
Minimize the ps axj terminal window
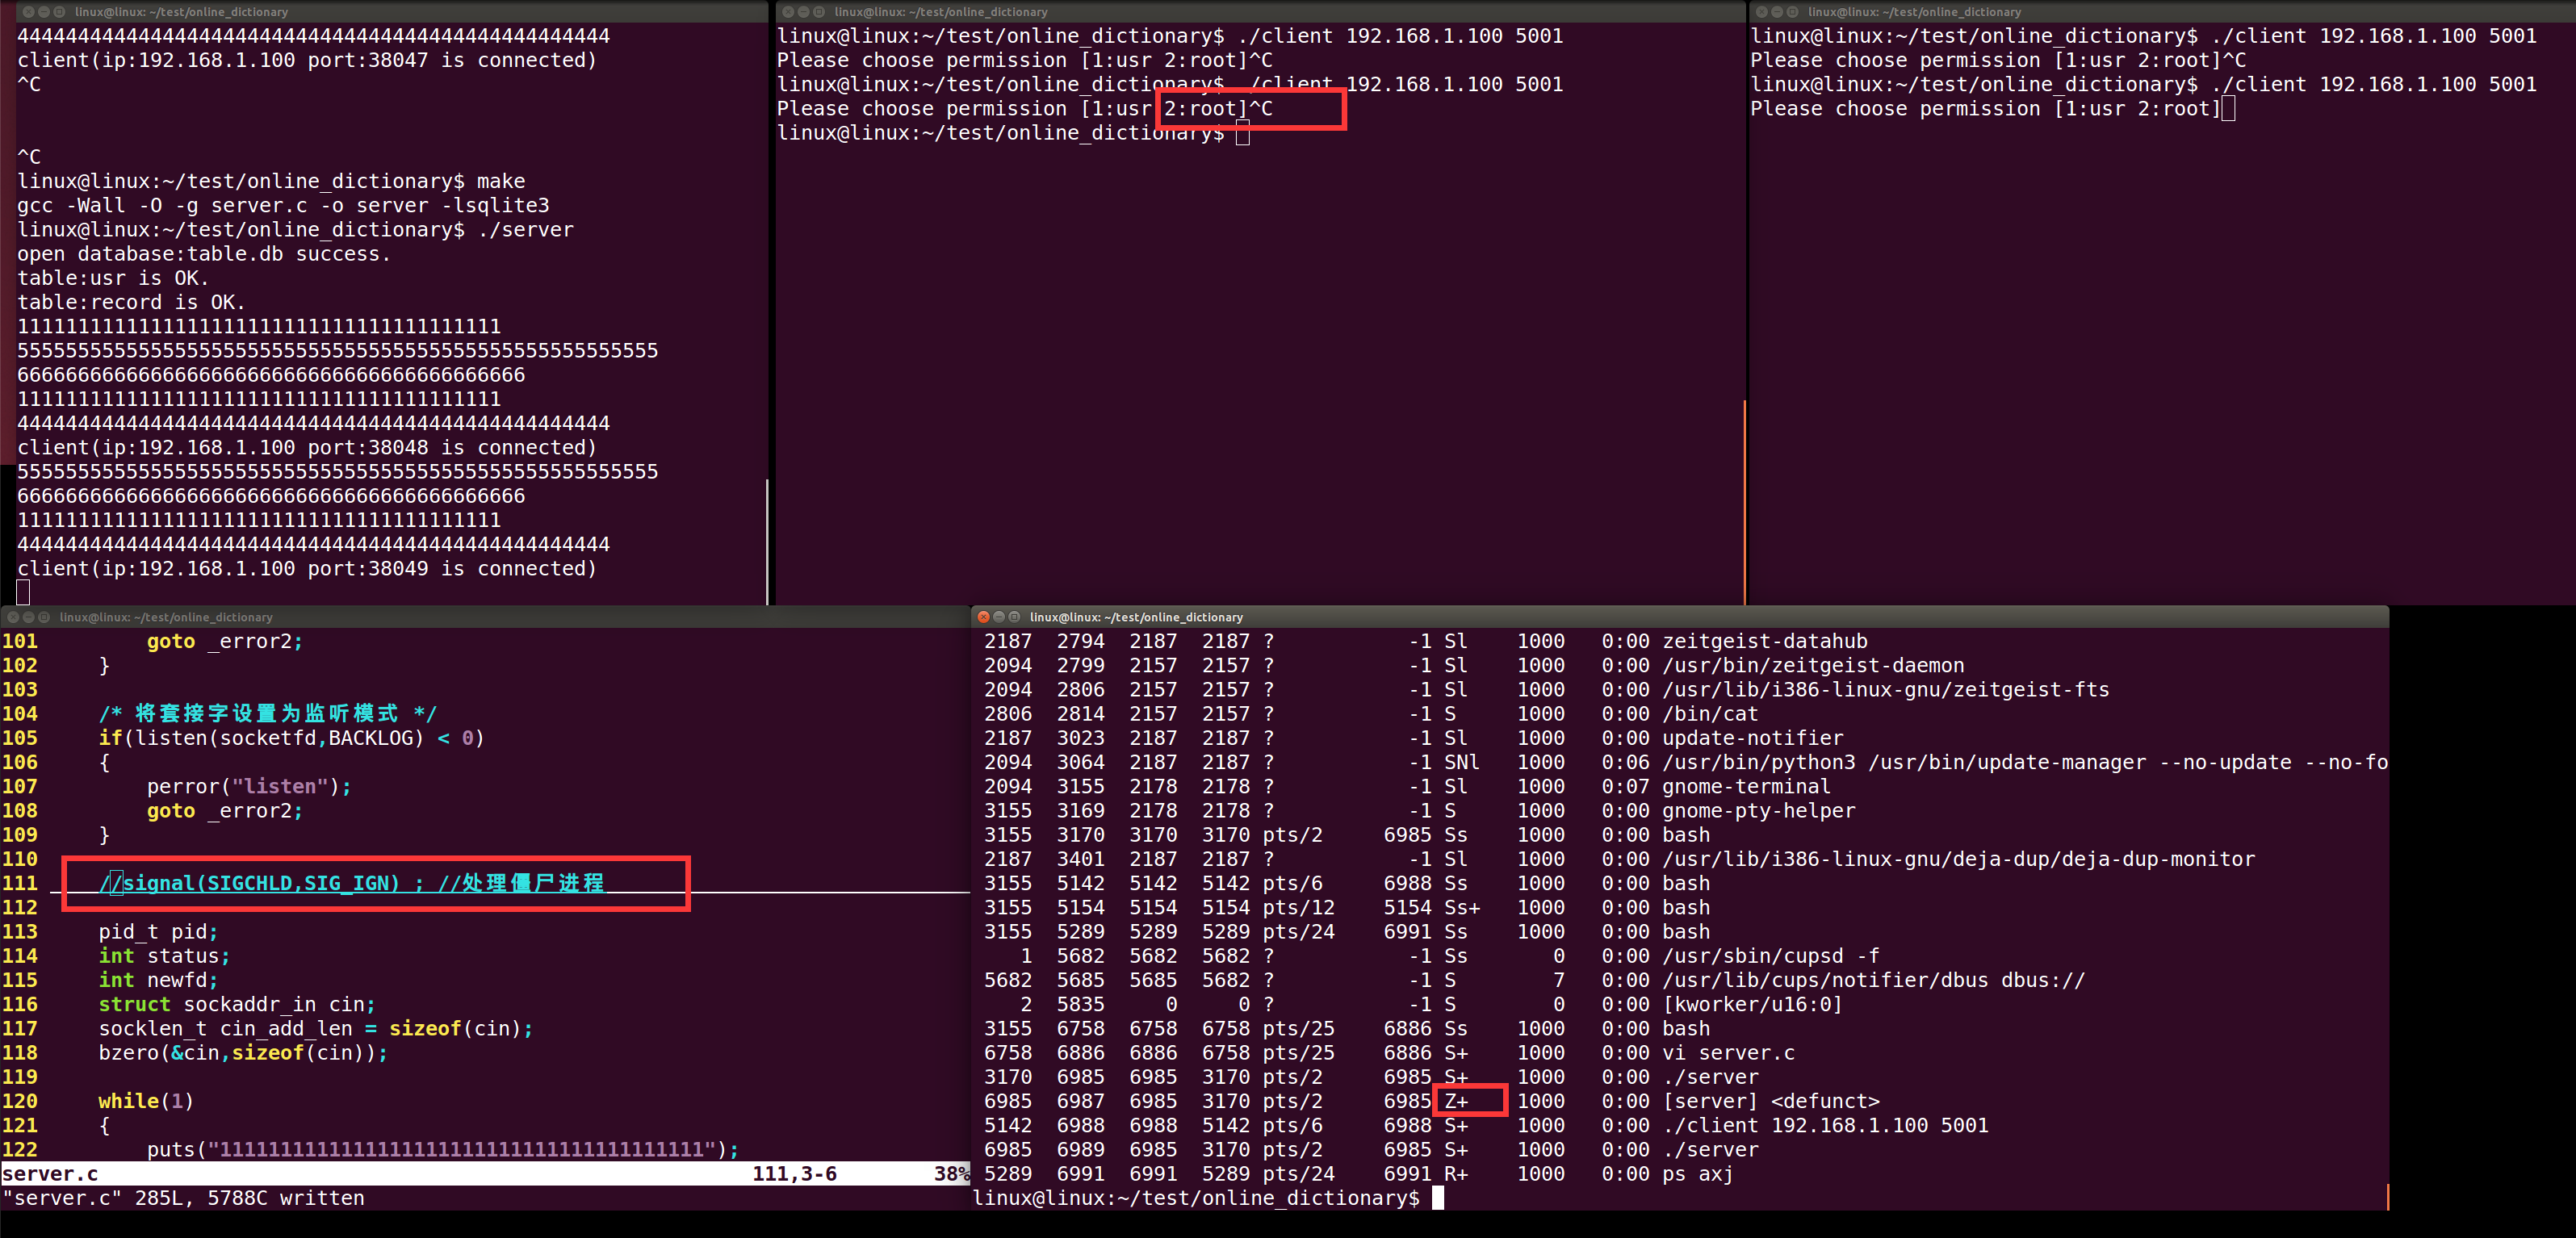point(999,617)
